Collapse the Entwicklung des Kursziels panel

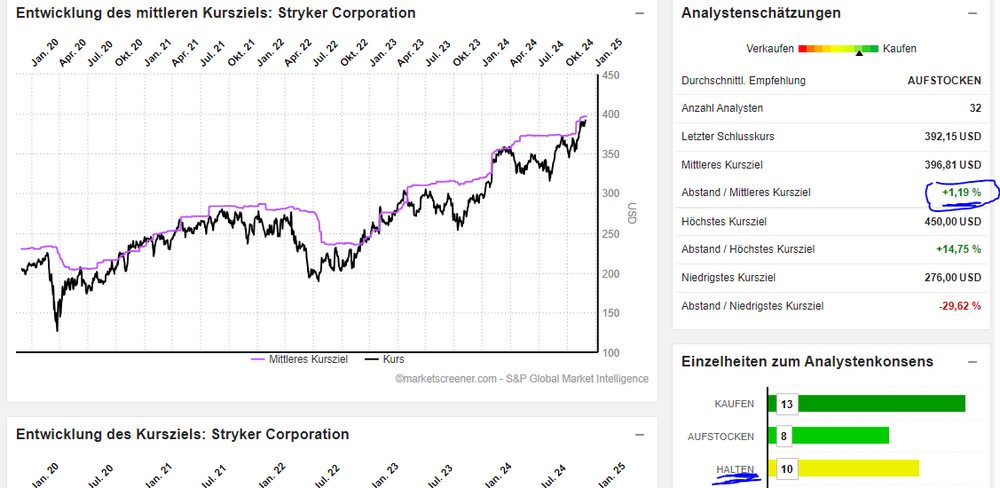(x=640, y=435)
